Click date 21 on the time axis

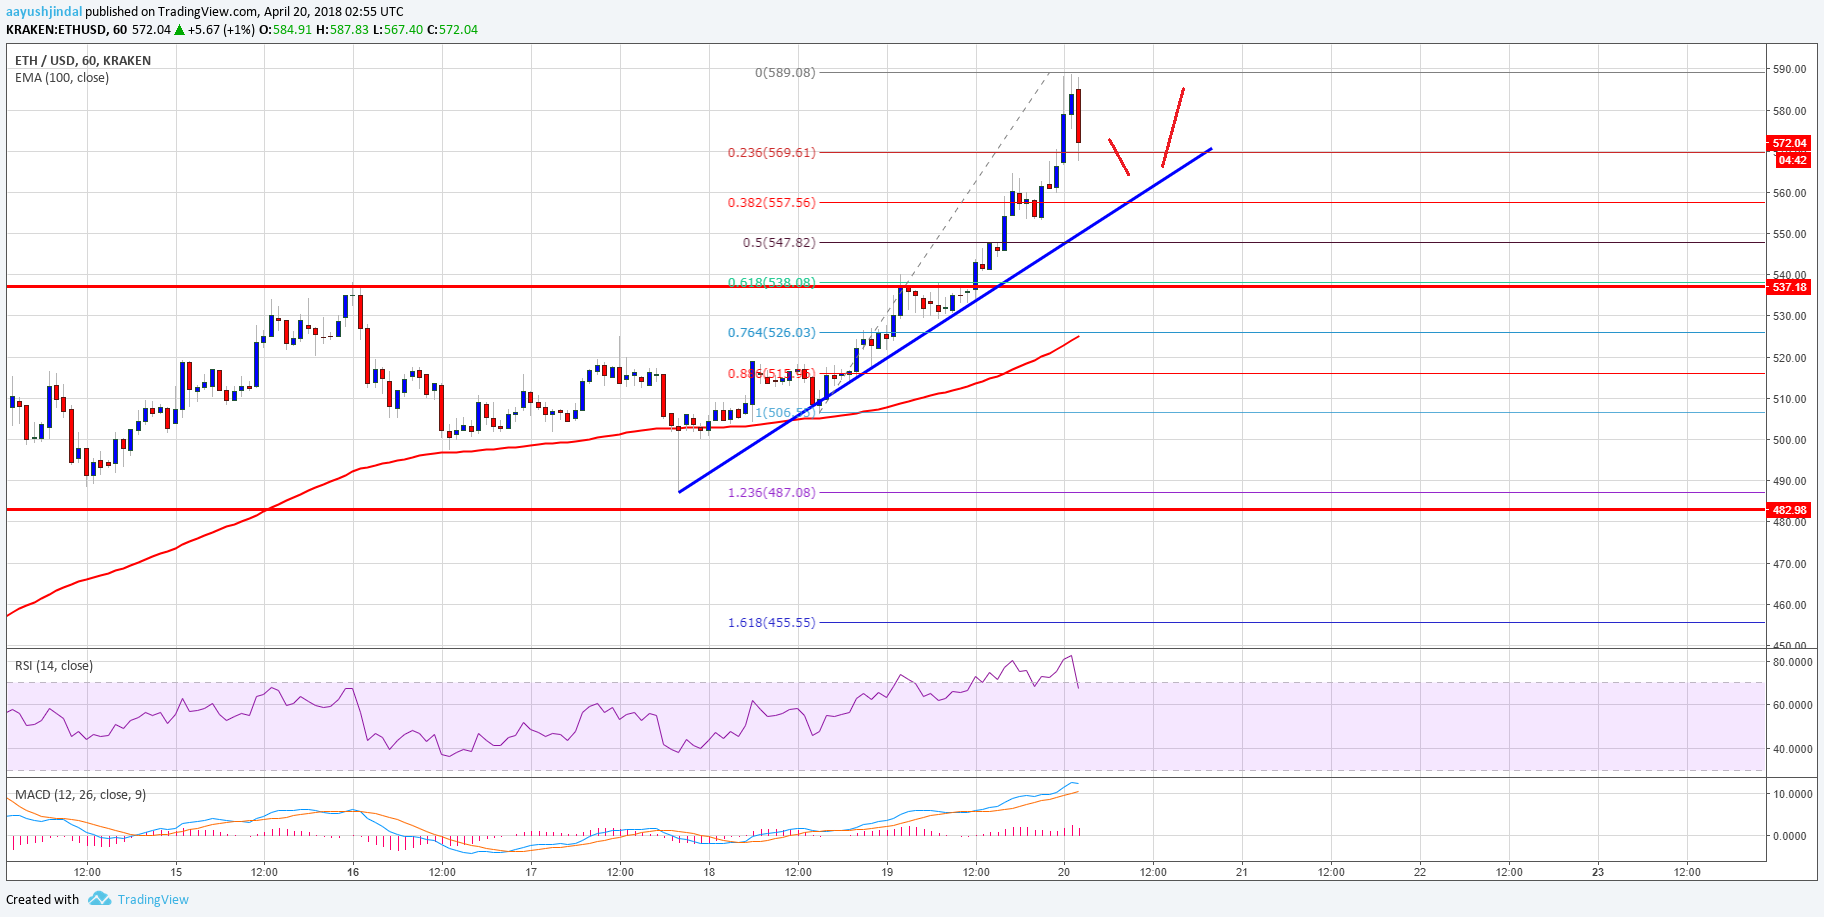tap(1242, 872)
